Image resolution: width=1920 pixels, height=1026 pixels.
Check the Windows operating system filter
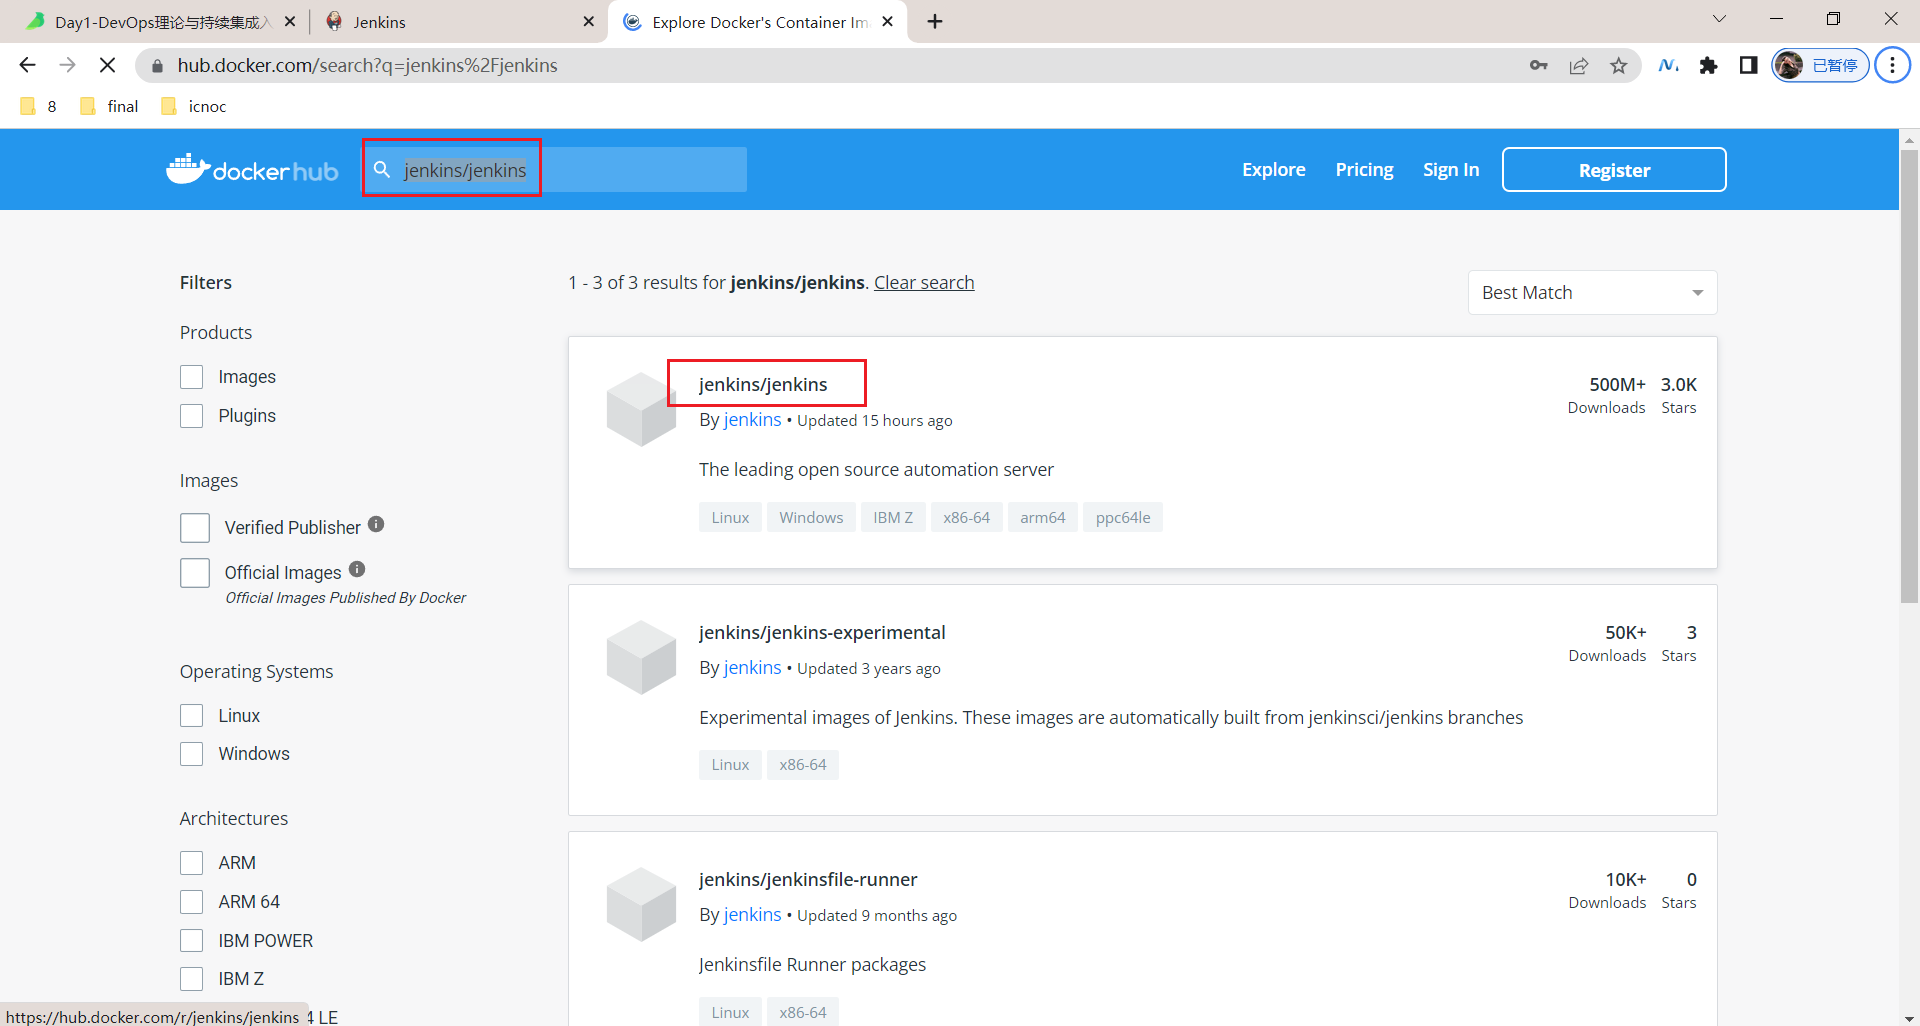pos(191,754)
